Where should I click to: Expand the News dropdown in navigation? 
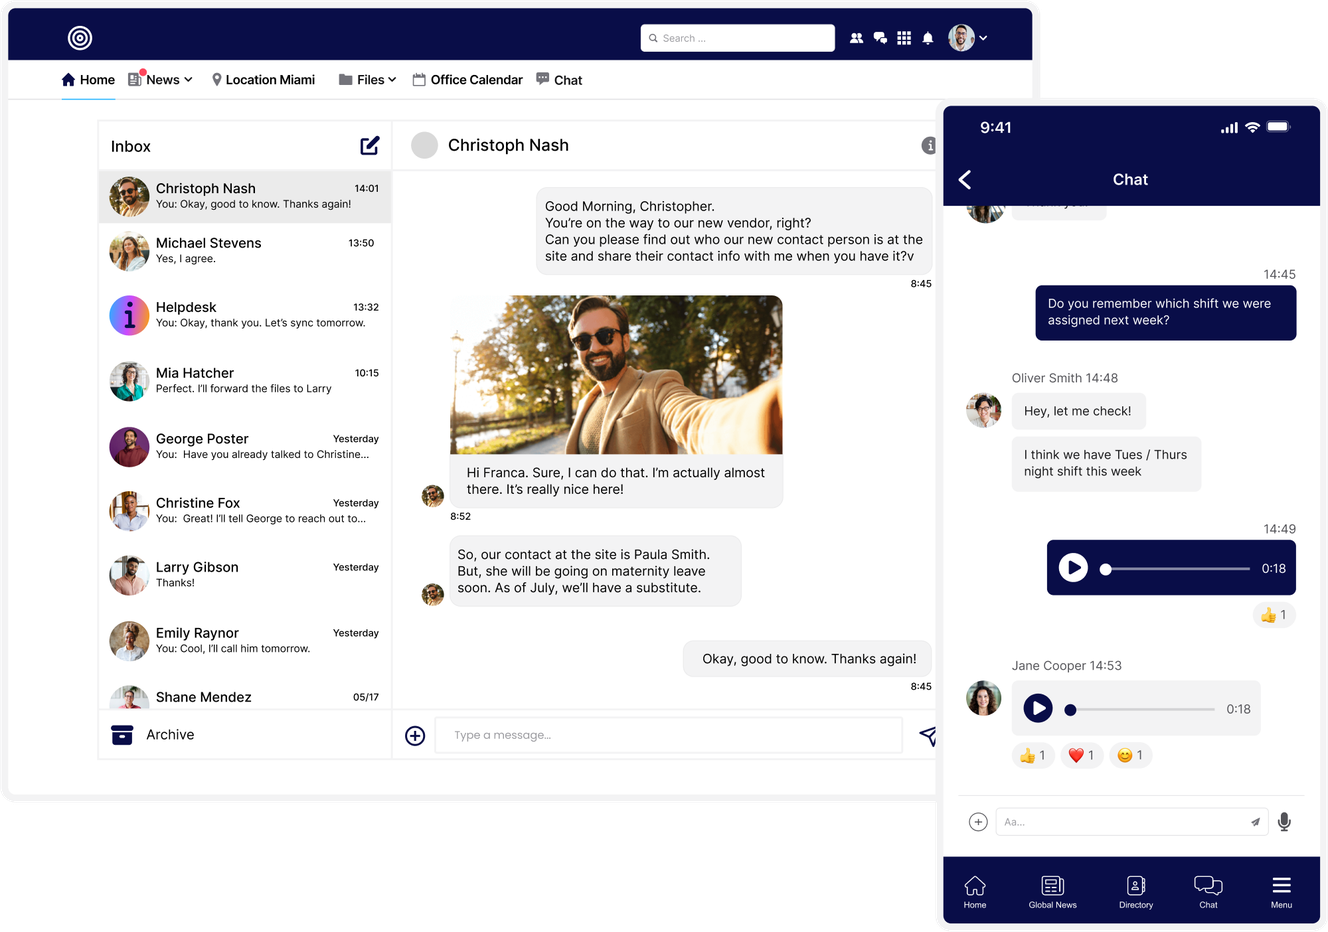160,79
